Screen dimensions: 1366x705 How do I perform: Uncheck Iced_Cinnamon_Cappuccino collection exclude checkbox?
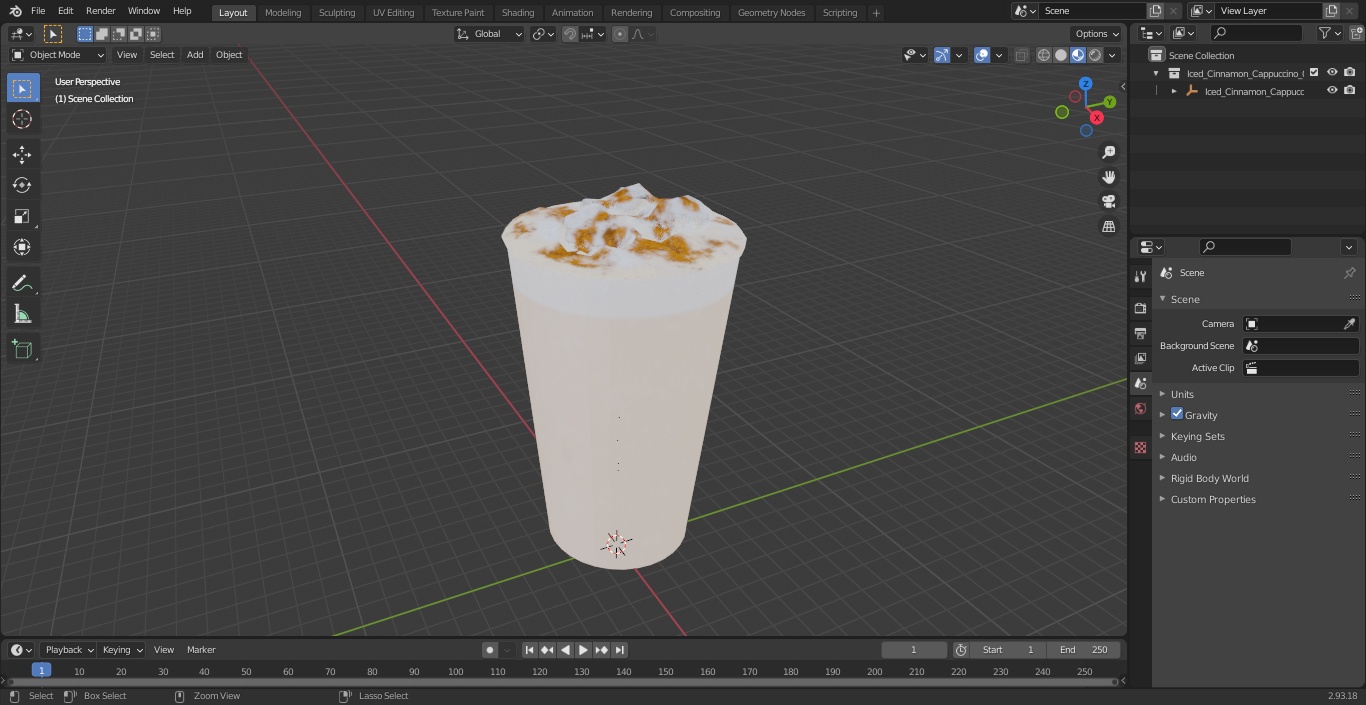click(1314, 72)
